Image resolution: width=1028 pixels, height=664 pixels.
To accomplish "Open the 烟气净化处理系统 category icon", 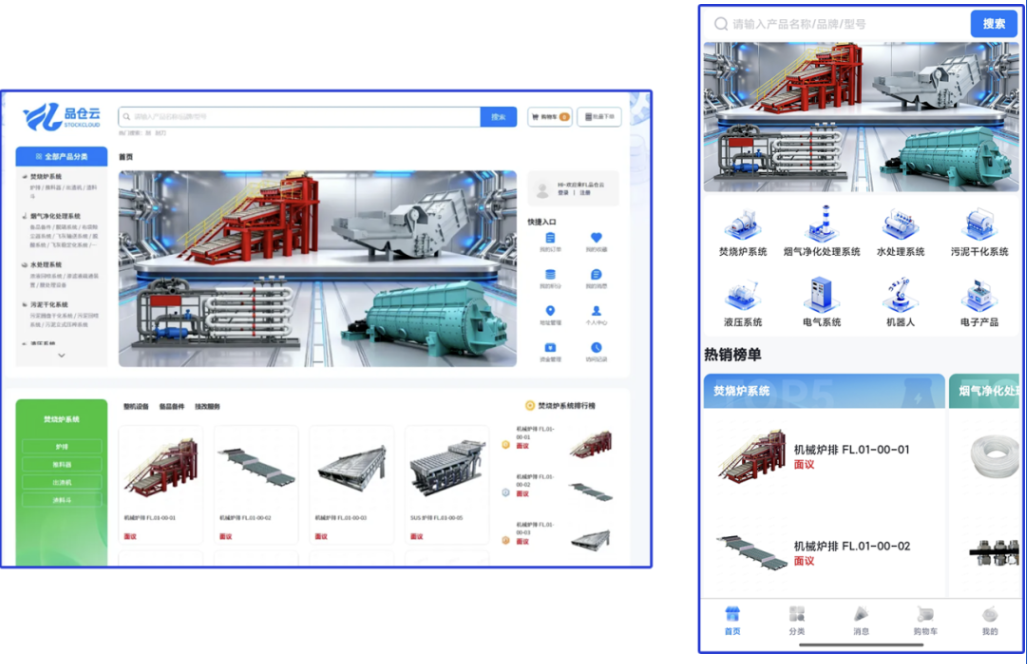I will 821,225.
